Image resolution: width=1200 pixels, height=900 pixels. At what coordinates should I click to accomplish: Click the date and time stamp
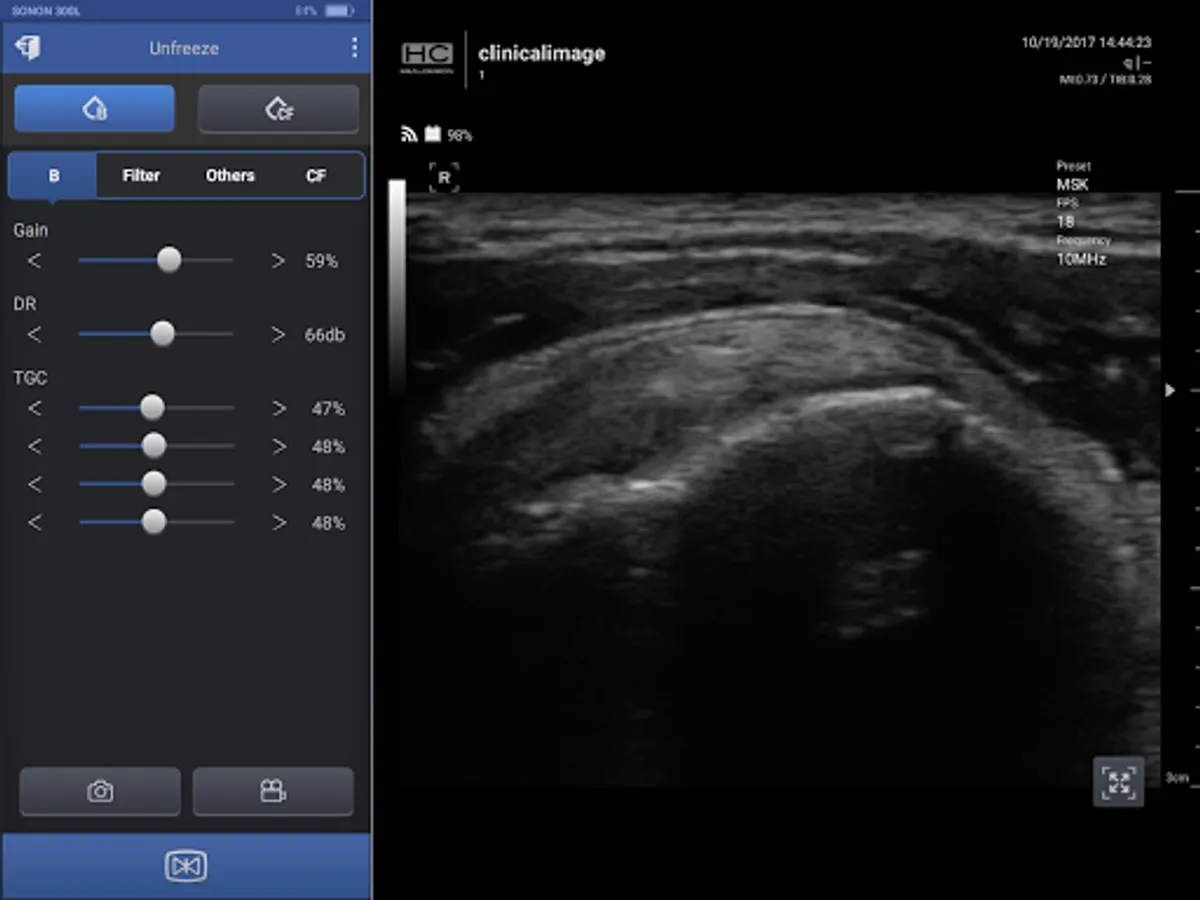[1086, 43]
